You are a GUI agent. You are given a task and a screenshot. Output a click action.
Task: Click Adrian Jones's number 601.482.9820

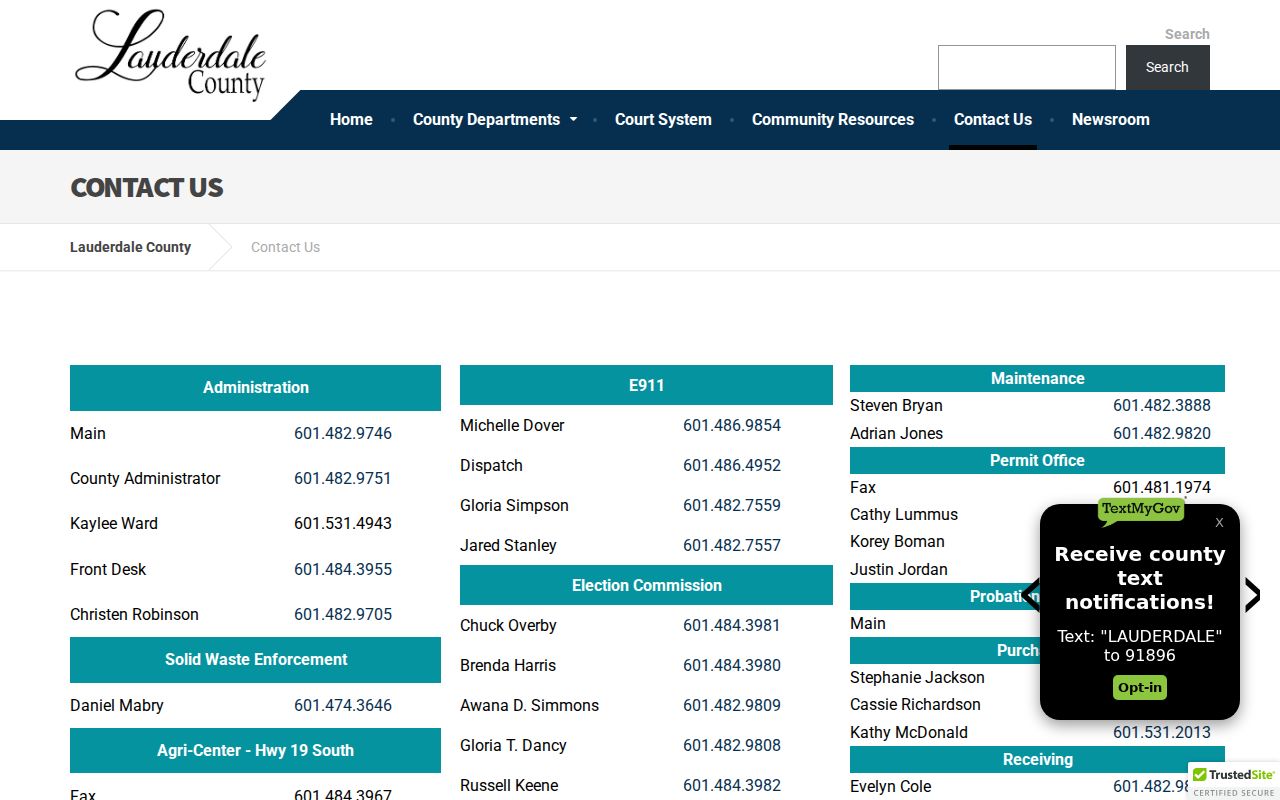(1162, 433)
